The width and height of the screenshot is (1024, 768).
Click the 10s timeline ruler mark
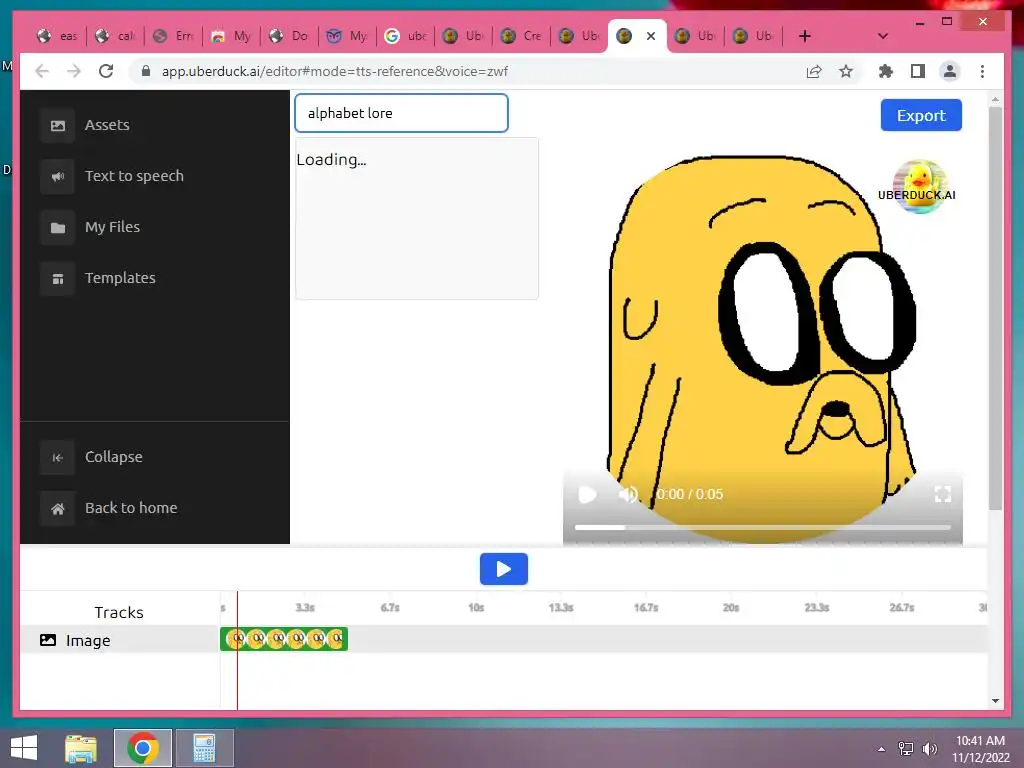[x=476, y=608]
